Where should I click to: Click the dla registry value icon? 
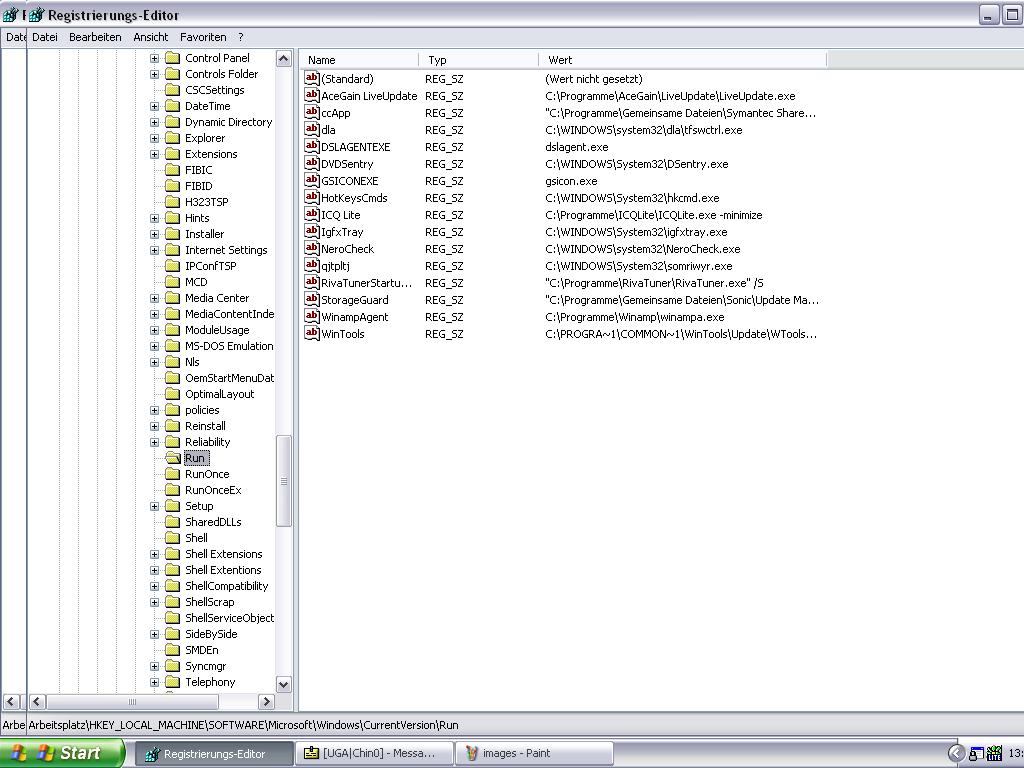coord(312,129)
